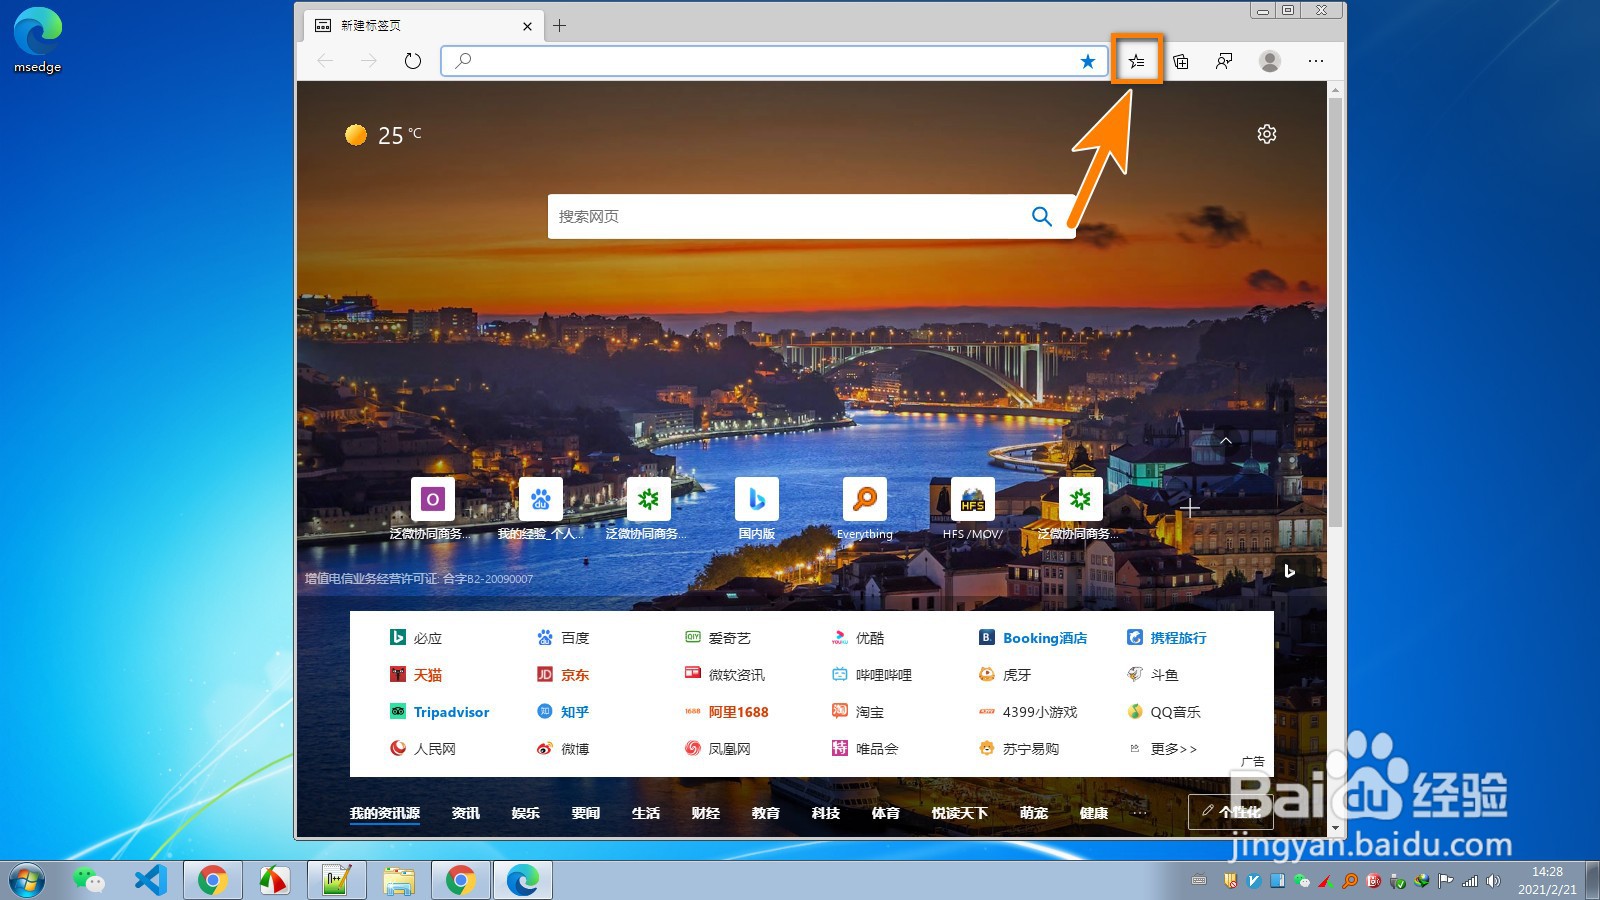Click the page vertical scrollbar
The image size is (1600, 900).
[1335, 312]
